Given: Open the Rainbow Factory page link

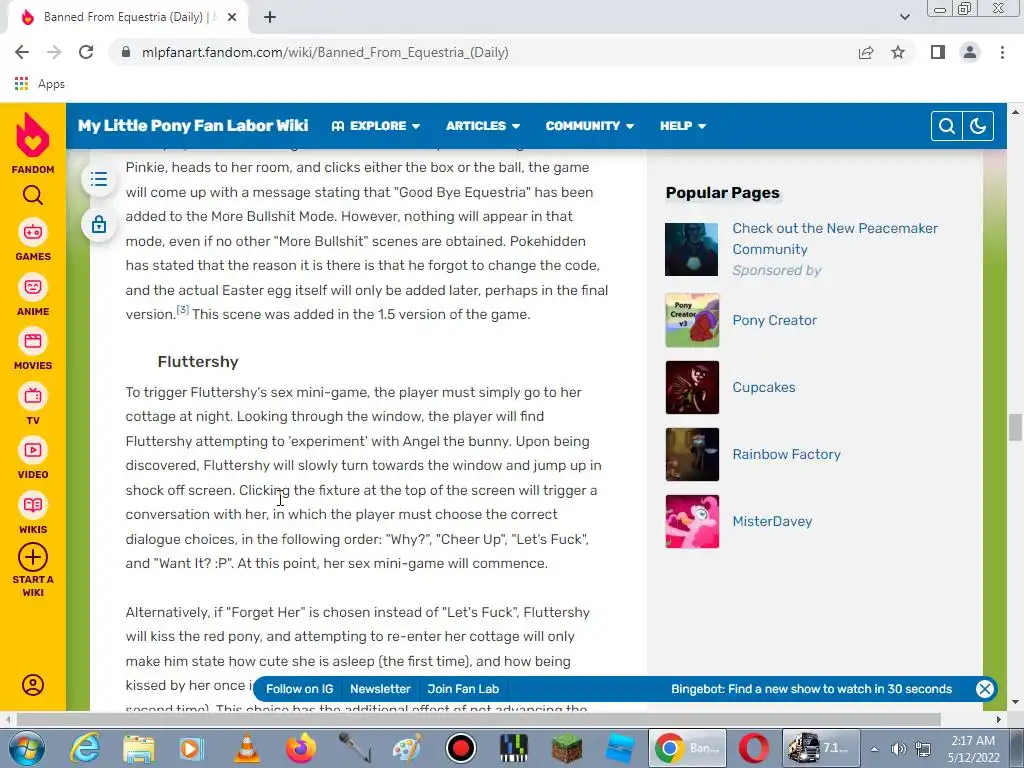Looking at the screenshot, I should pos(786,455).
